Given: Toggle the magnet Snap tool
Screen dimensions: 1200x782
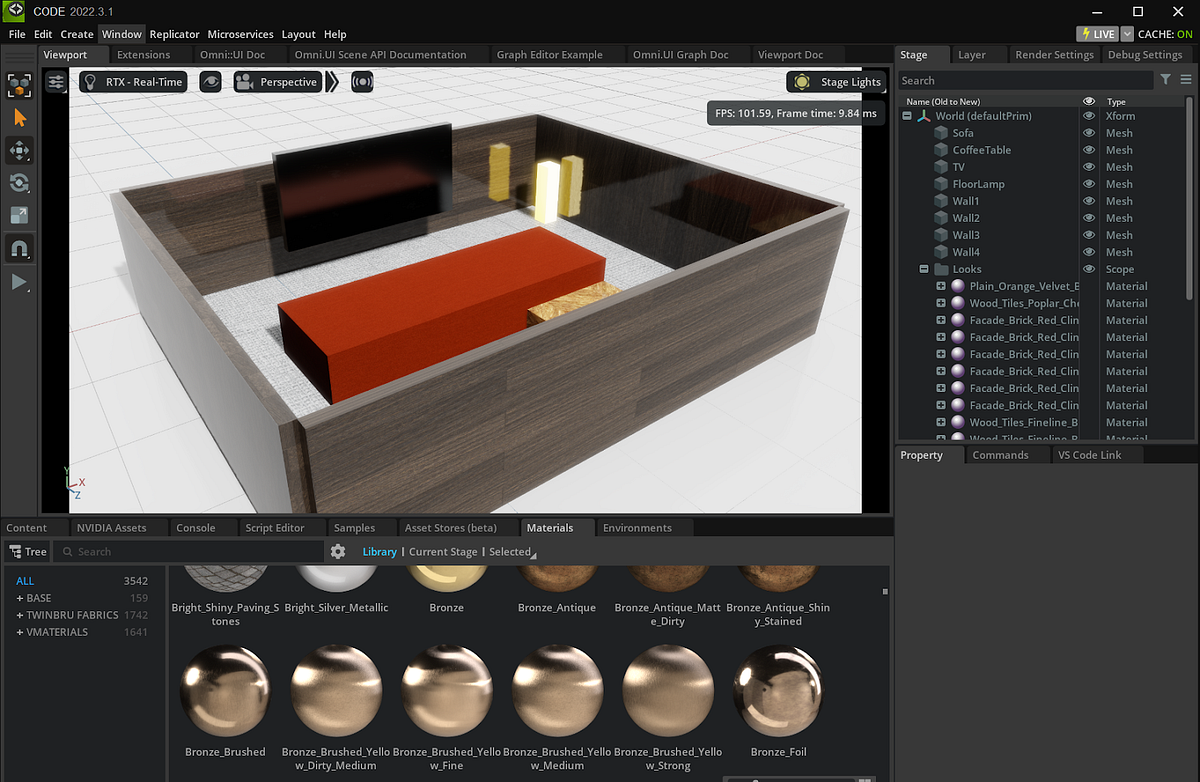Looking at the screenshot, I should (19, 248).
